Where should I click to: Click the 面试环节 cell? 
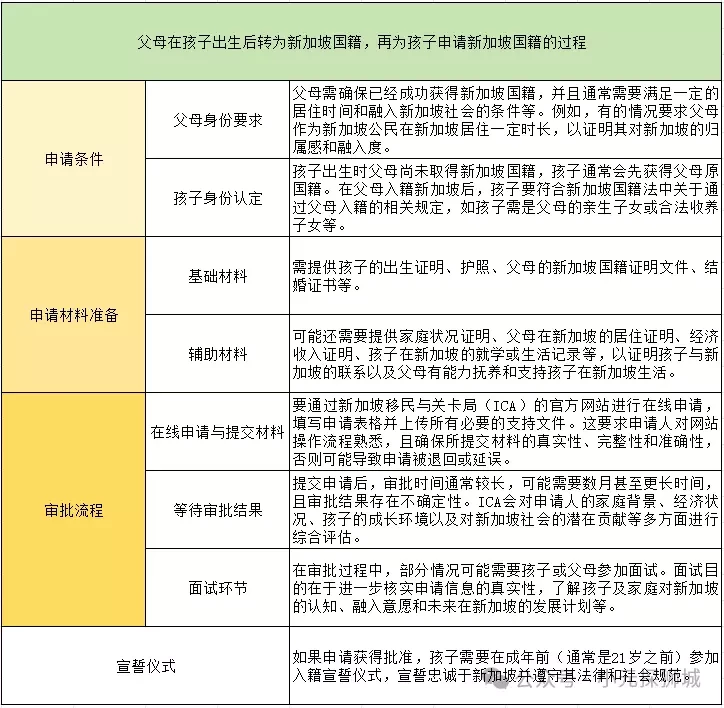217,588
